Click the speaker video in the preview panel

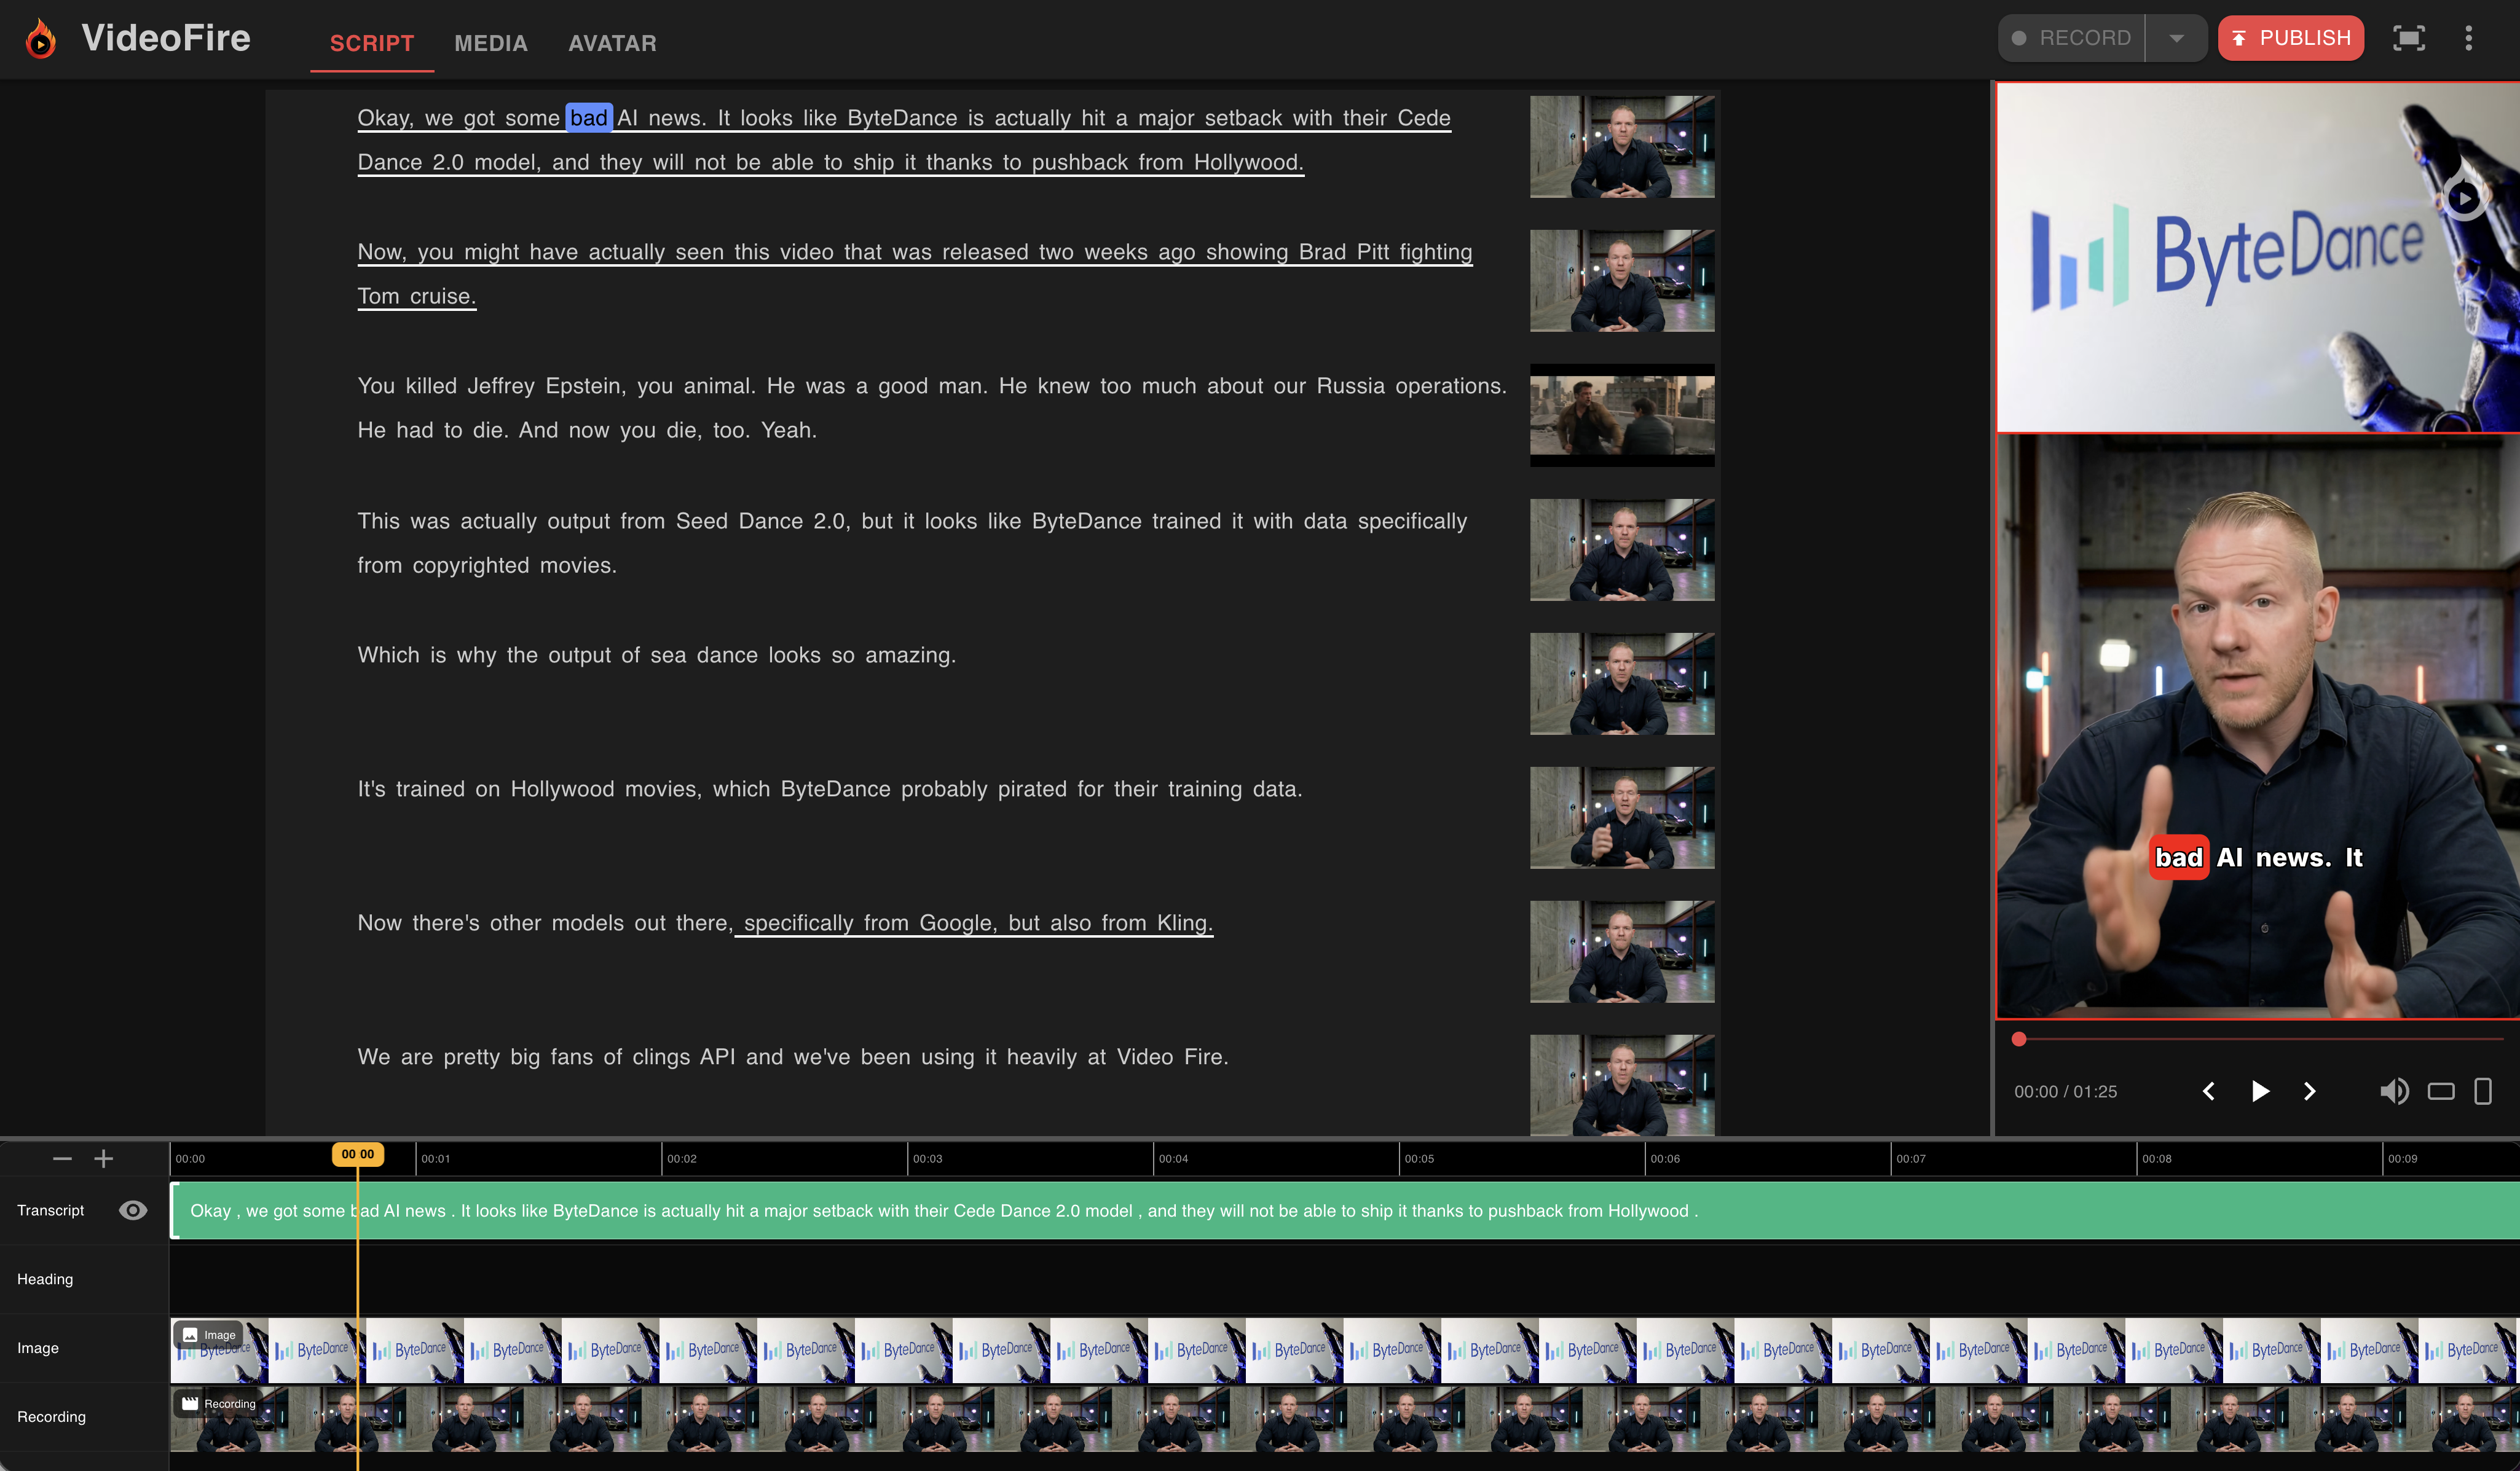[x=2258, y=726]
